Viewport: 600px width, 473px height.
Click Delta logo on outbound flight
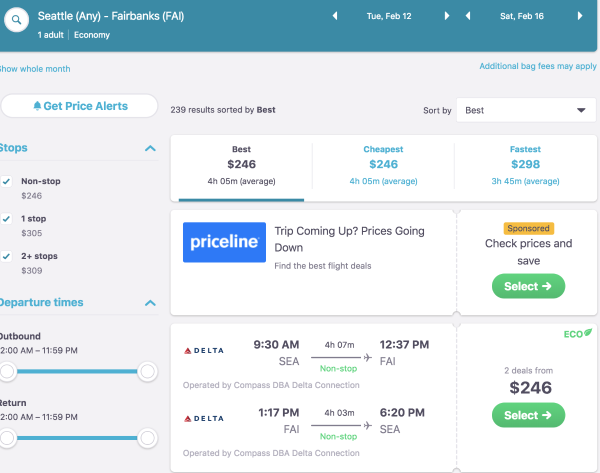coord(204,351)
